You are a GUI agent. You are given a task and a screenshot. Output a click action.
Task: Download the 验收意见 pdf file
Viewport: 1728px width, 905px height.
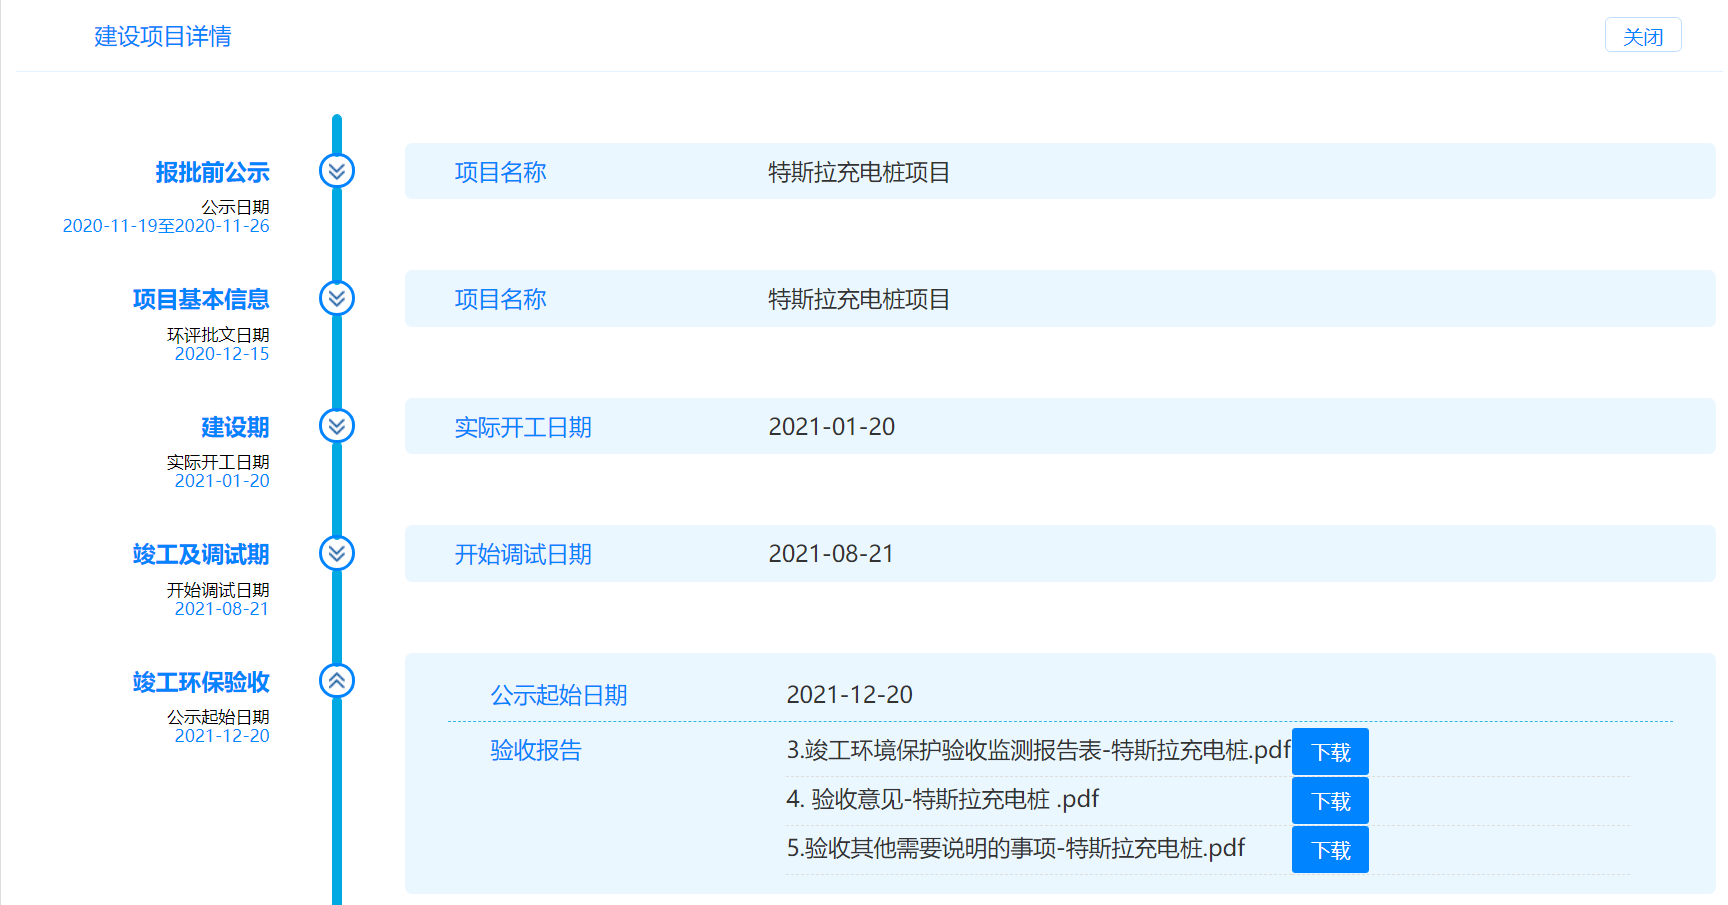tap(1329, 801)
